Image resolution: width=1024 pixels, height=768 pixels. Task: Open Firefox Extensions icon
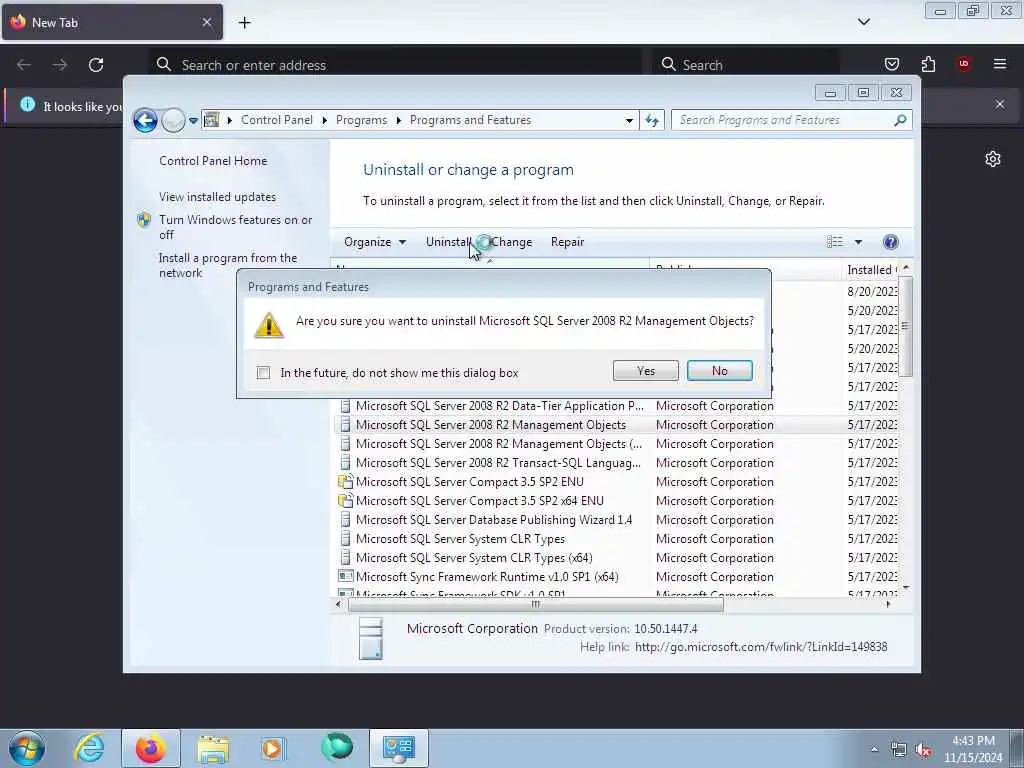click(928, 64)
